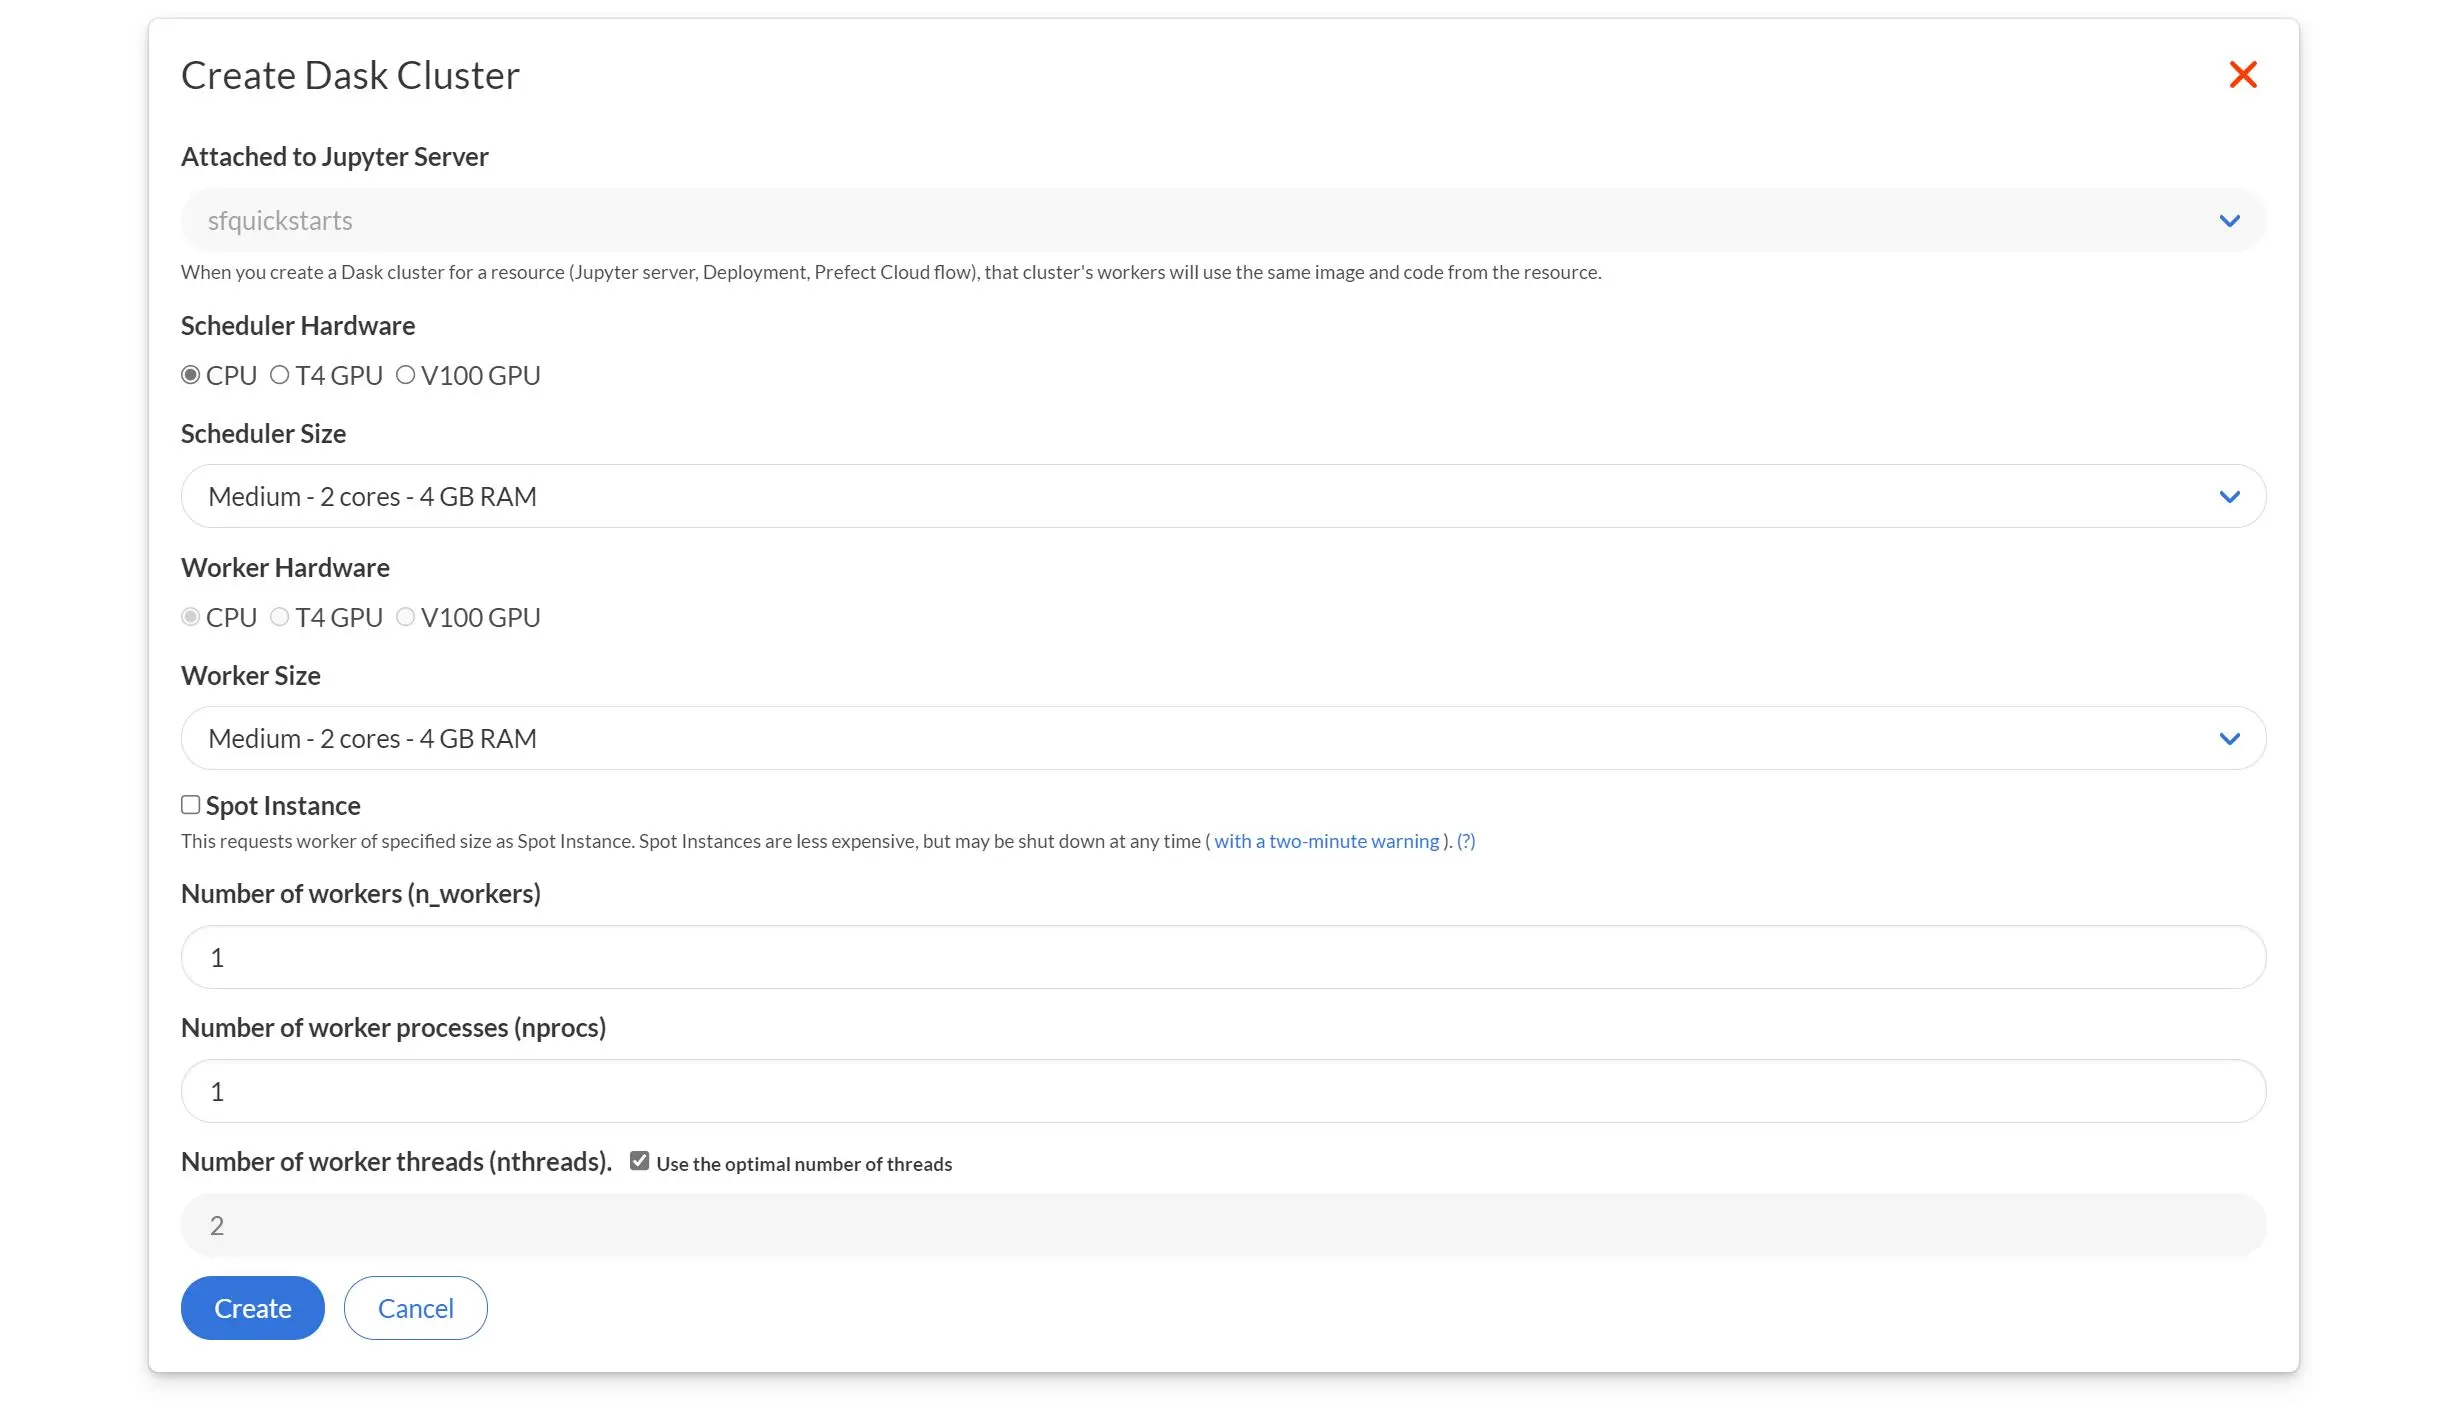Click the Worker Size dropdown chevron
Screen dimensions: 2442x1404
point(2229,739)
